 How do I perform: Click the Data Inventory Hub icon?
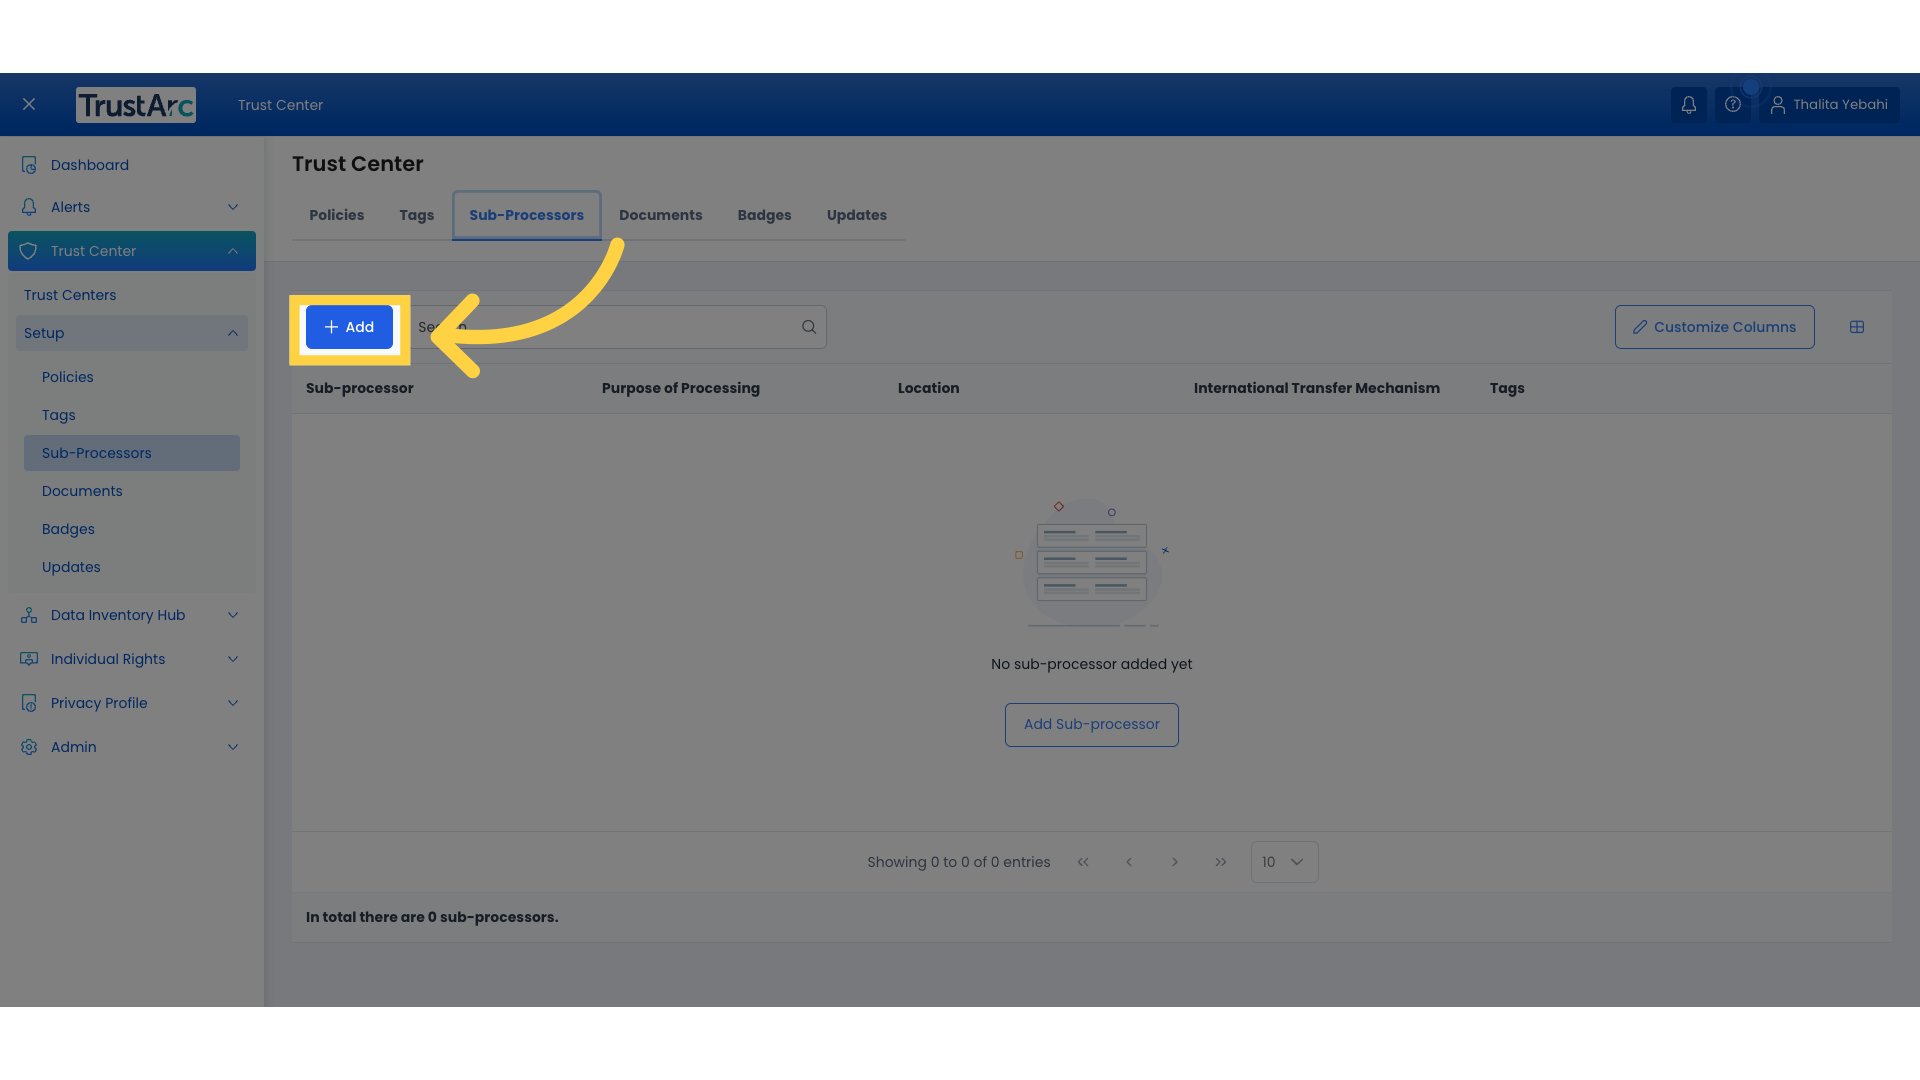click(x=29, y=615)
